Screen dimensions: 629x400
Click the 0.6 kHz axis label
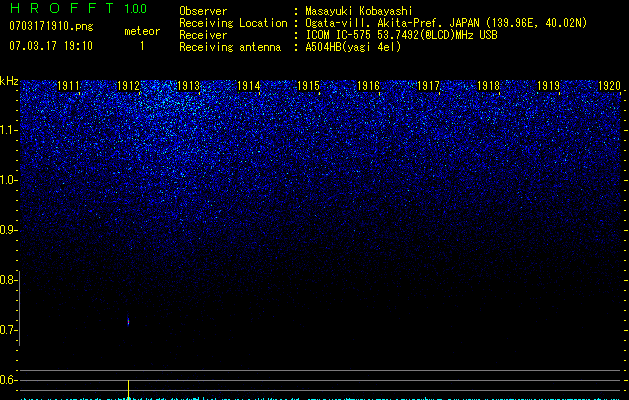click(x=9, y=380)
